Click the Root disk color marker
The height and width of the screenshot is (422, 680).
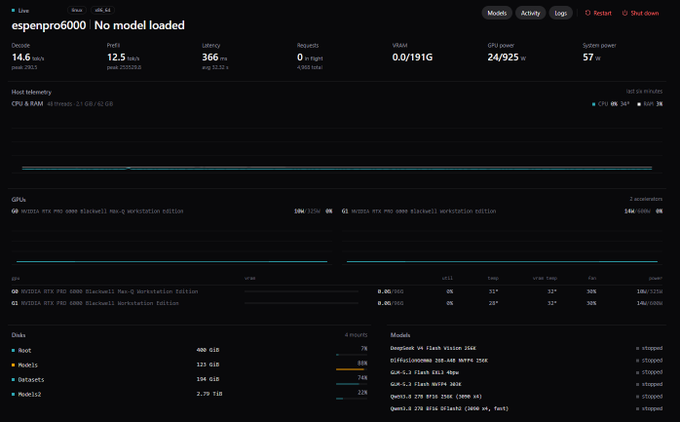coord(13,350)
